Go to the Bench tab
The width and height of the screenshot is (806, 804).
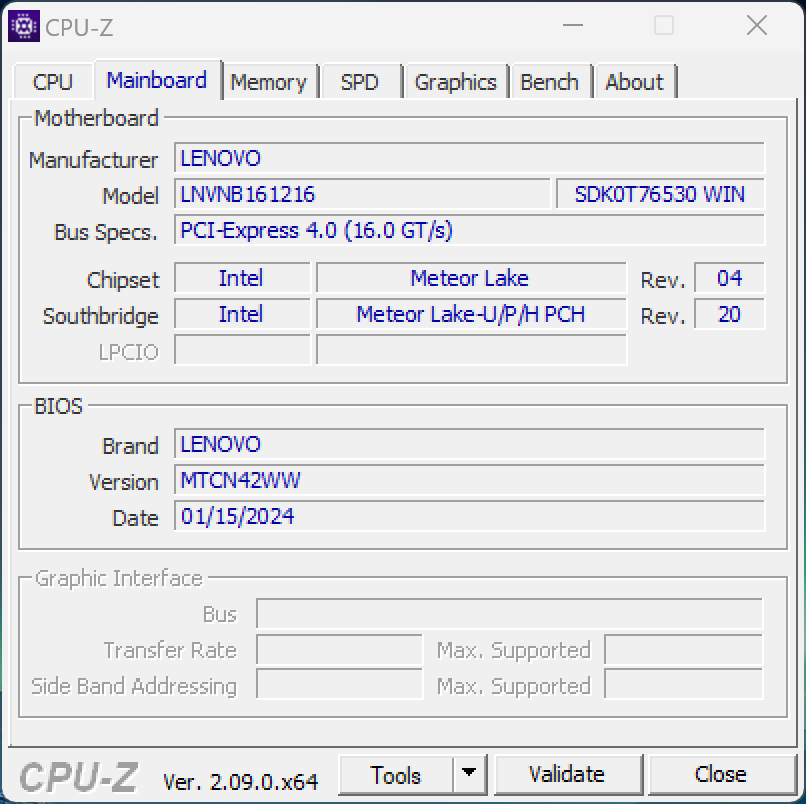549,82
